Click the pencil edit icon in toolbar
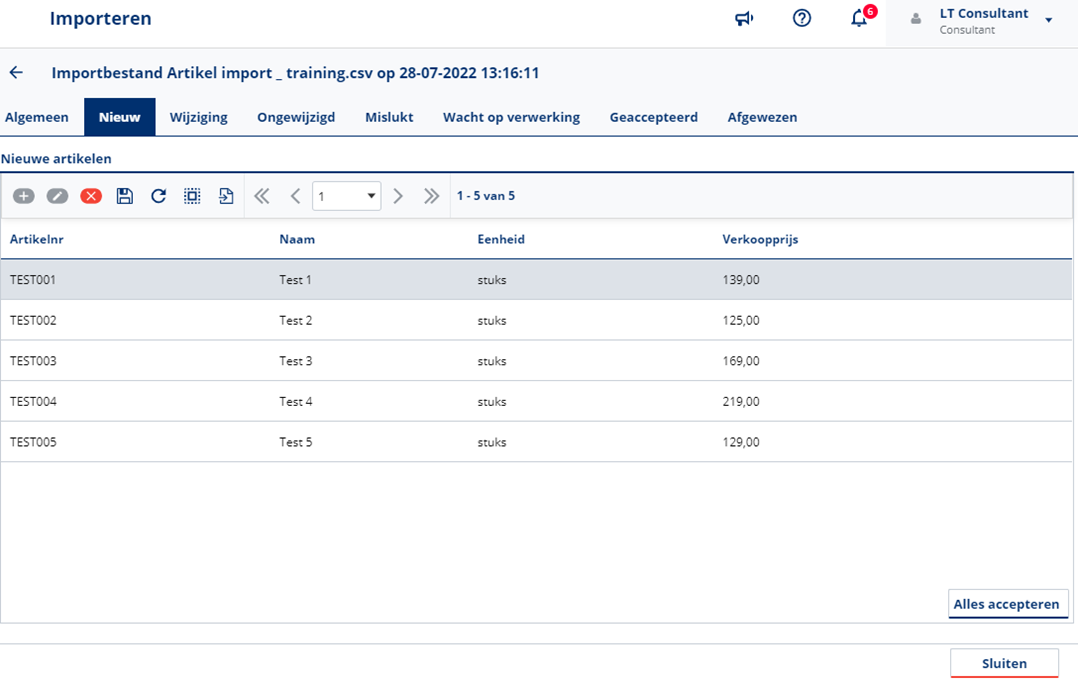The height and width of the screenshot is (679, 1078). (x=57, y=196)
